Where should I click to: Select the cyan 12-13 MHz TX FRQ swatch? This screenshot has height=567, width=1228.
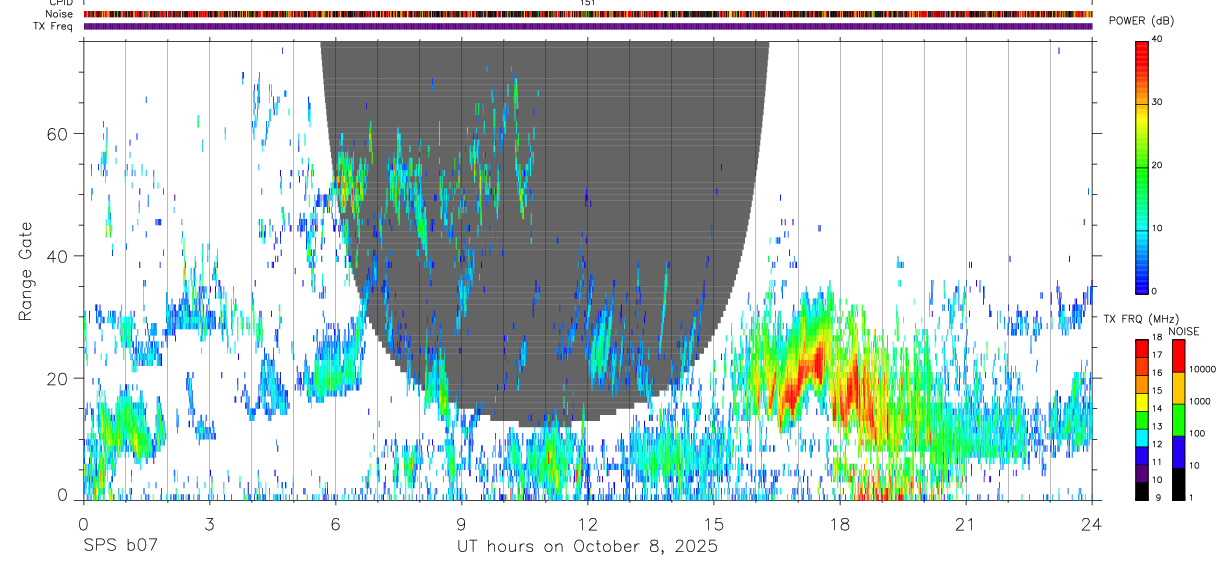click(1141, 436)
